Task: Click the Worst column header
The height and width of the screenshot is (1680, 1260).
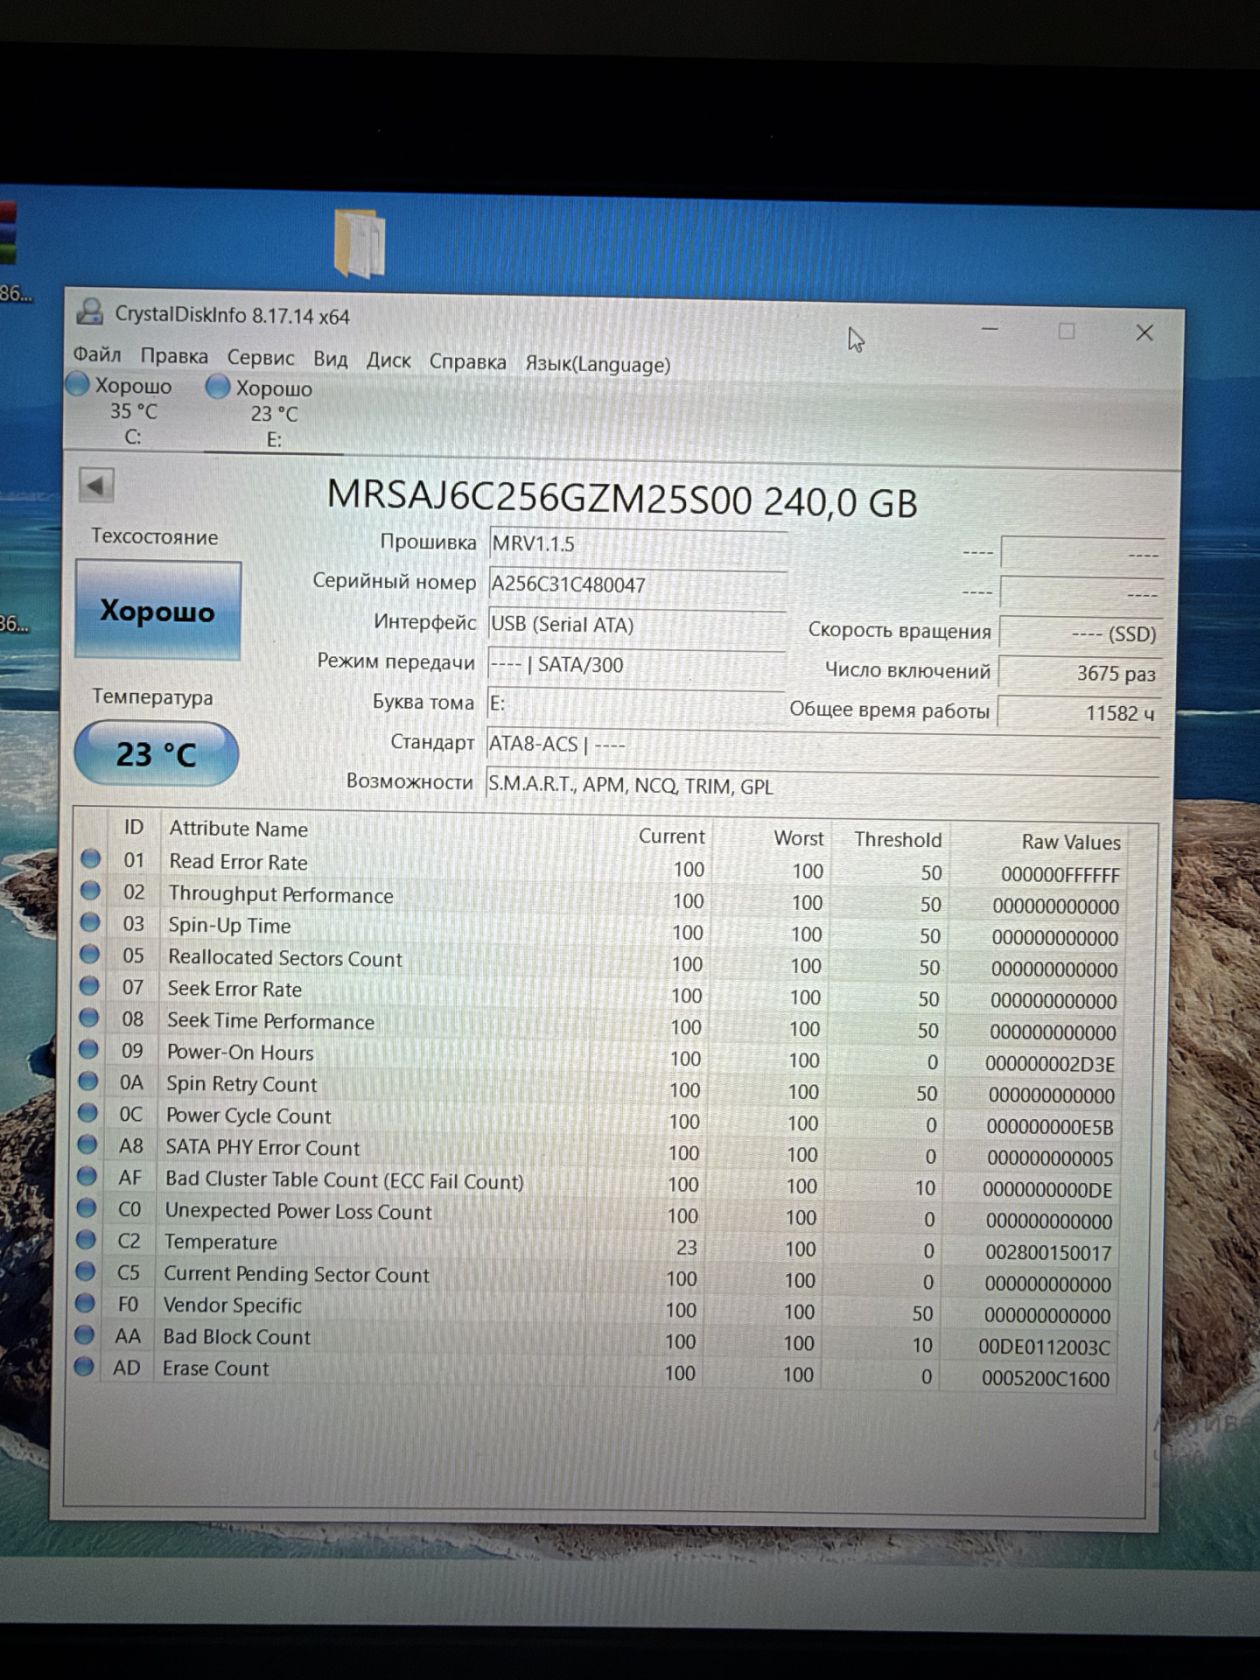Action: click(798, 838)
